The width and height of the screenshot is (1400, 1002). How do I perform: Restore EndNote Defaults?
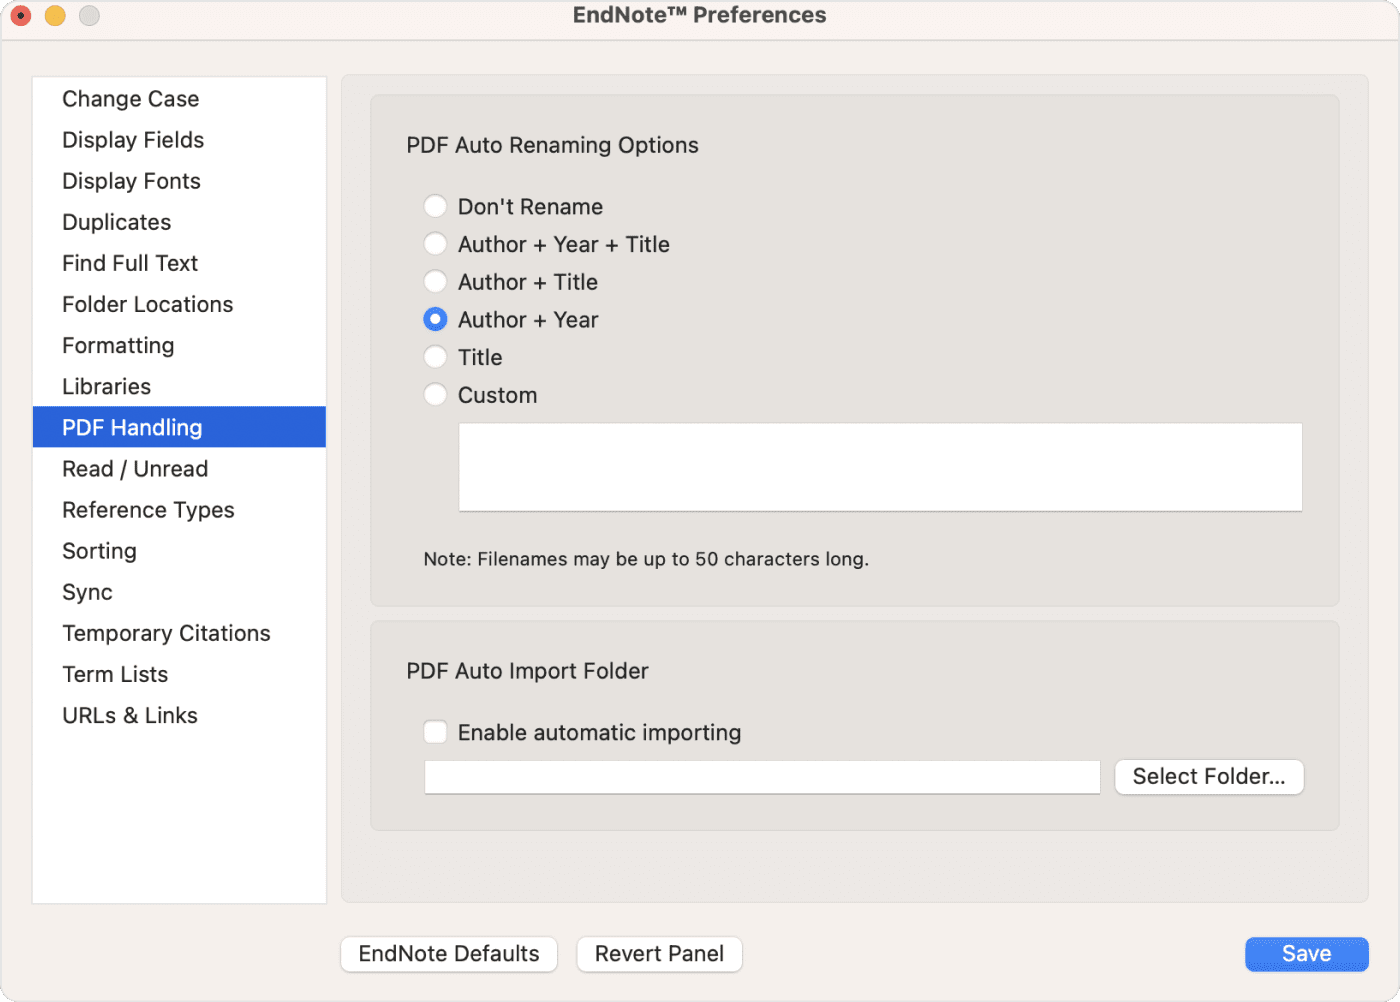coord(448,953)
